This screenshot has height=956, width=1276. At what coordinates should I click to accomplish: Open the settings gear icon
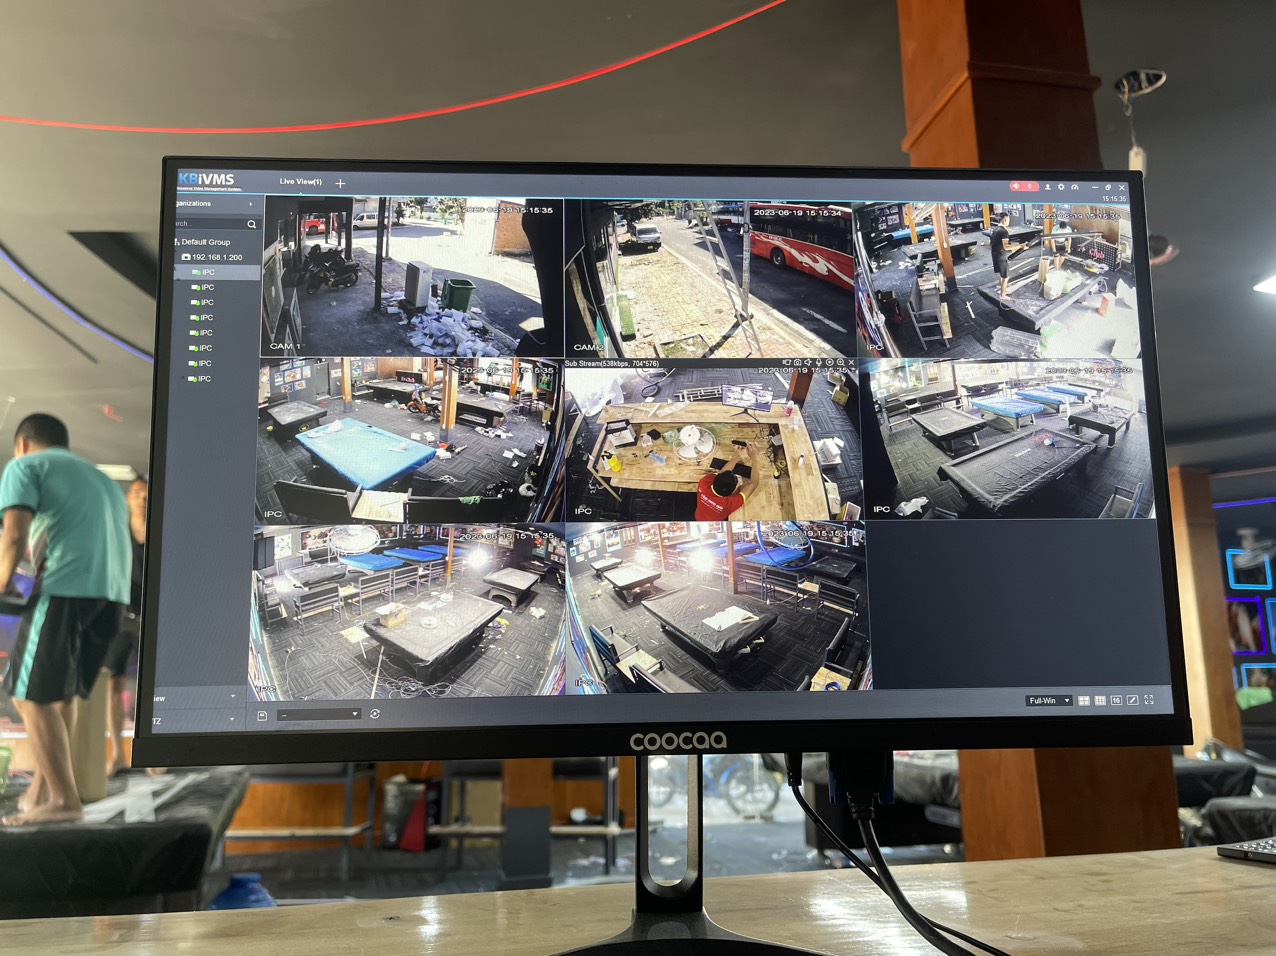[1061, 187]
